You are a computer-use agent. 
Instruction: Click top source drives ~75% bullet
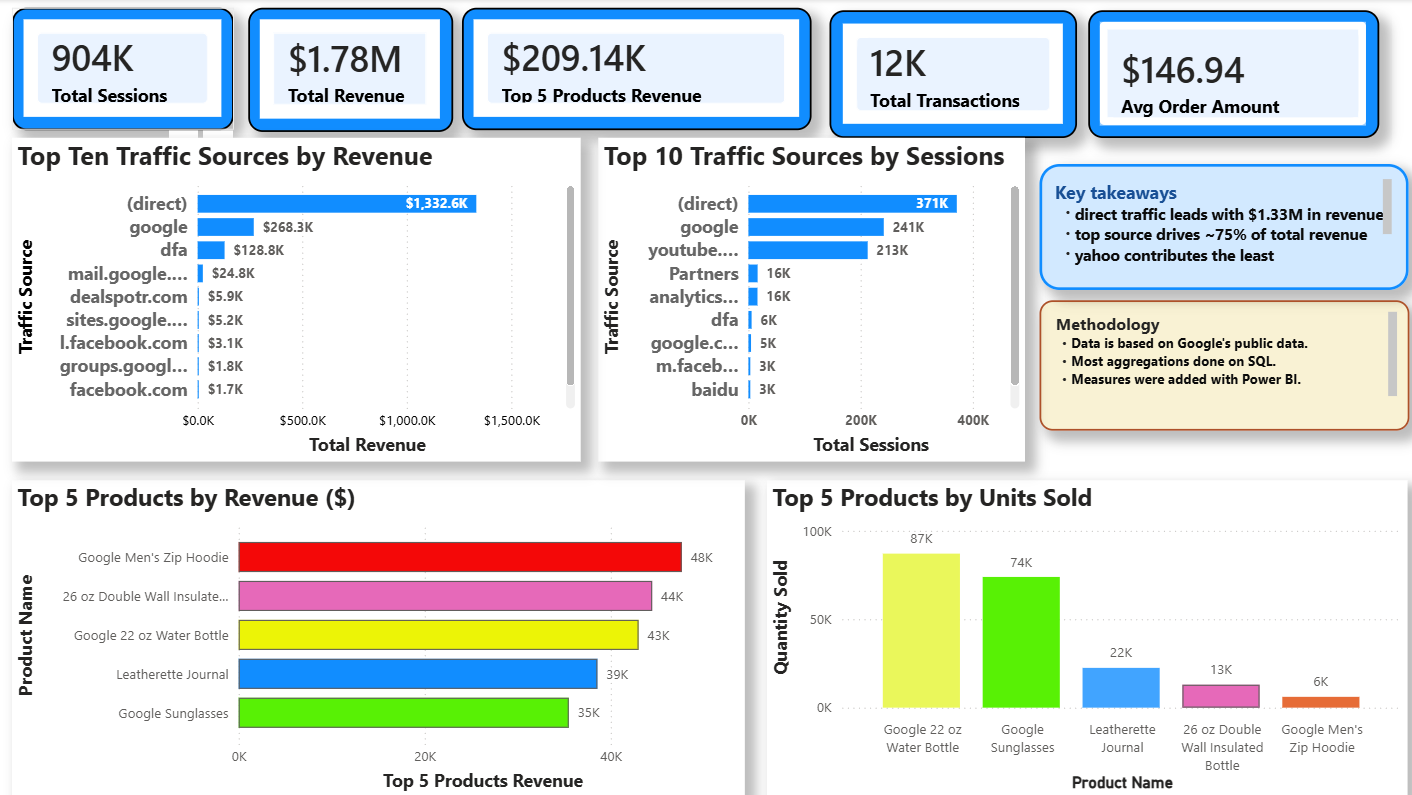1220,235
